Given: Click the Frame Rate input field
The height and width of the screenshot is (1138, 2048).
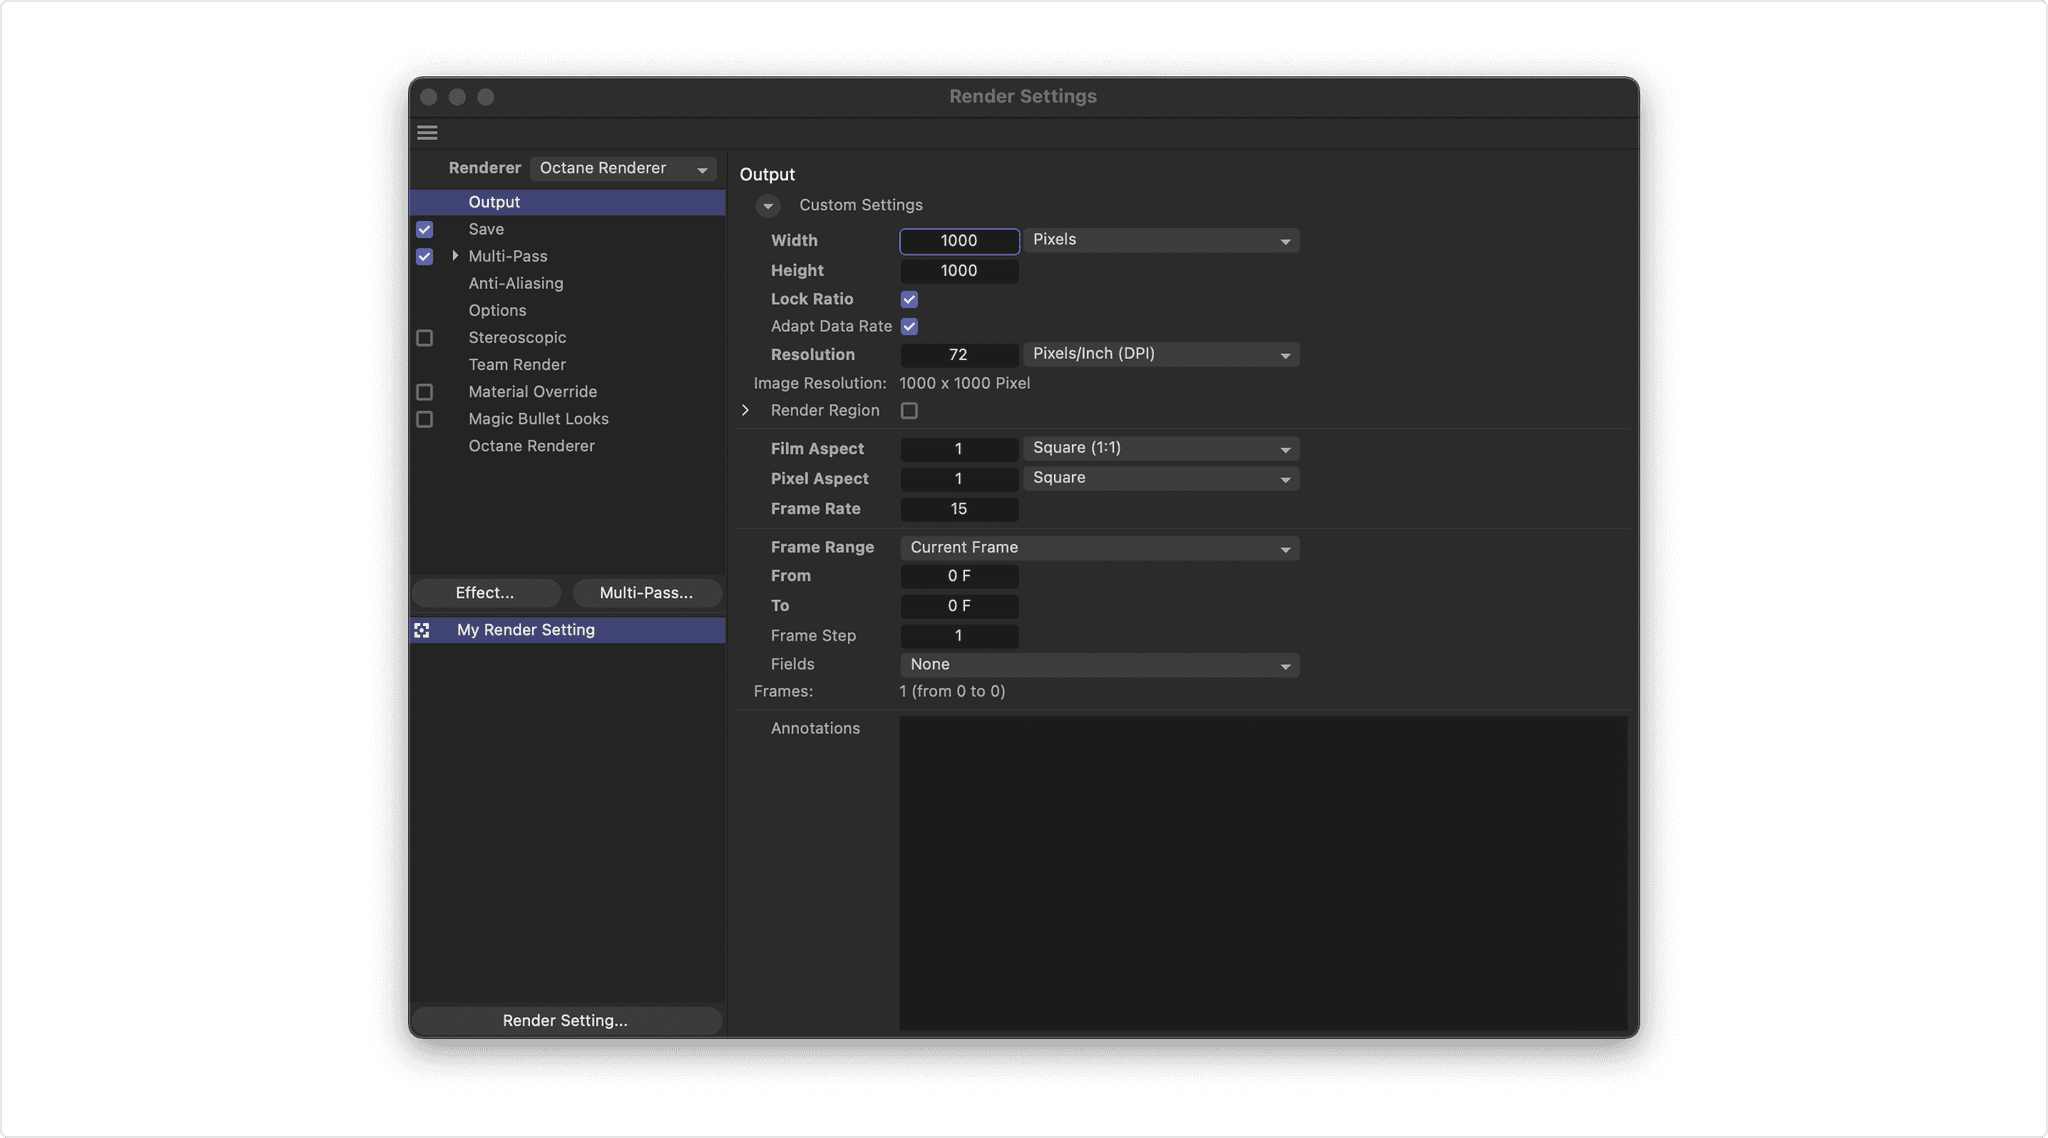Looking at the screenshot, I should click(x=958, y=509).
